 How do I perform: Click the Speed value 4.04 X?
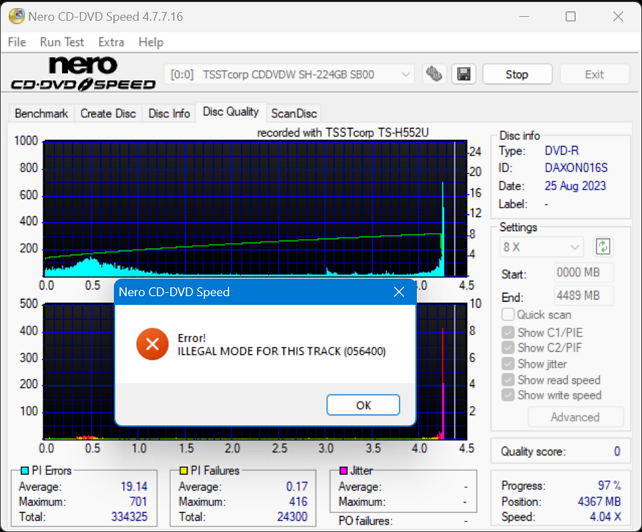click(x=606, y=517)
